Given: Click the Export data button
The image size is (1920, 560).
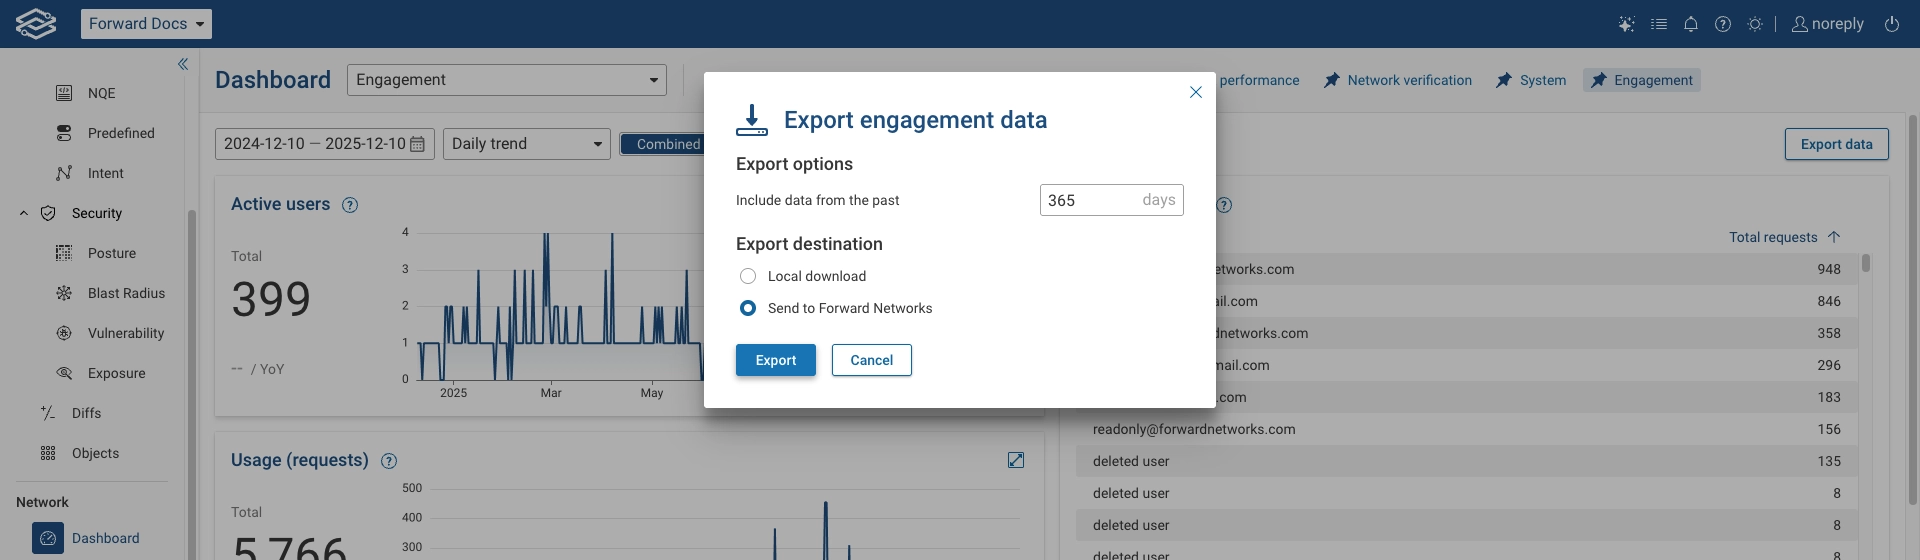Looking at the screenshot, I should coord(1837,144).
